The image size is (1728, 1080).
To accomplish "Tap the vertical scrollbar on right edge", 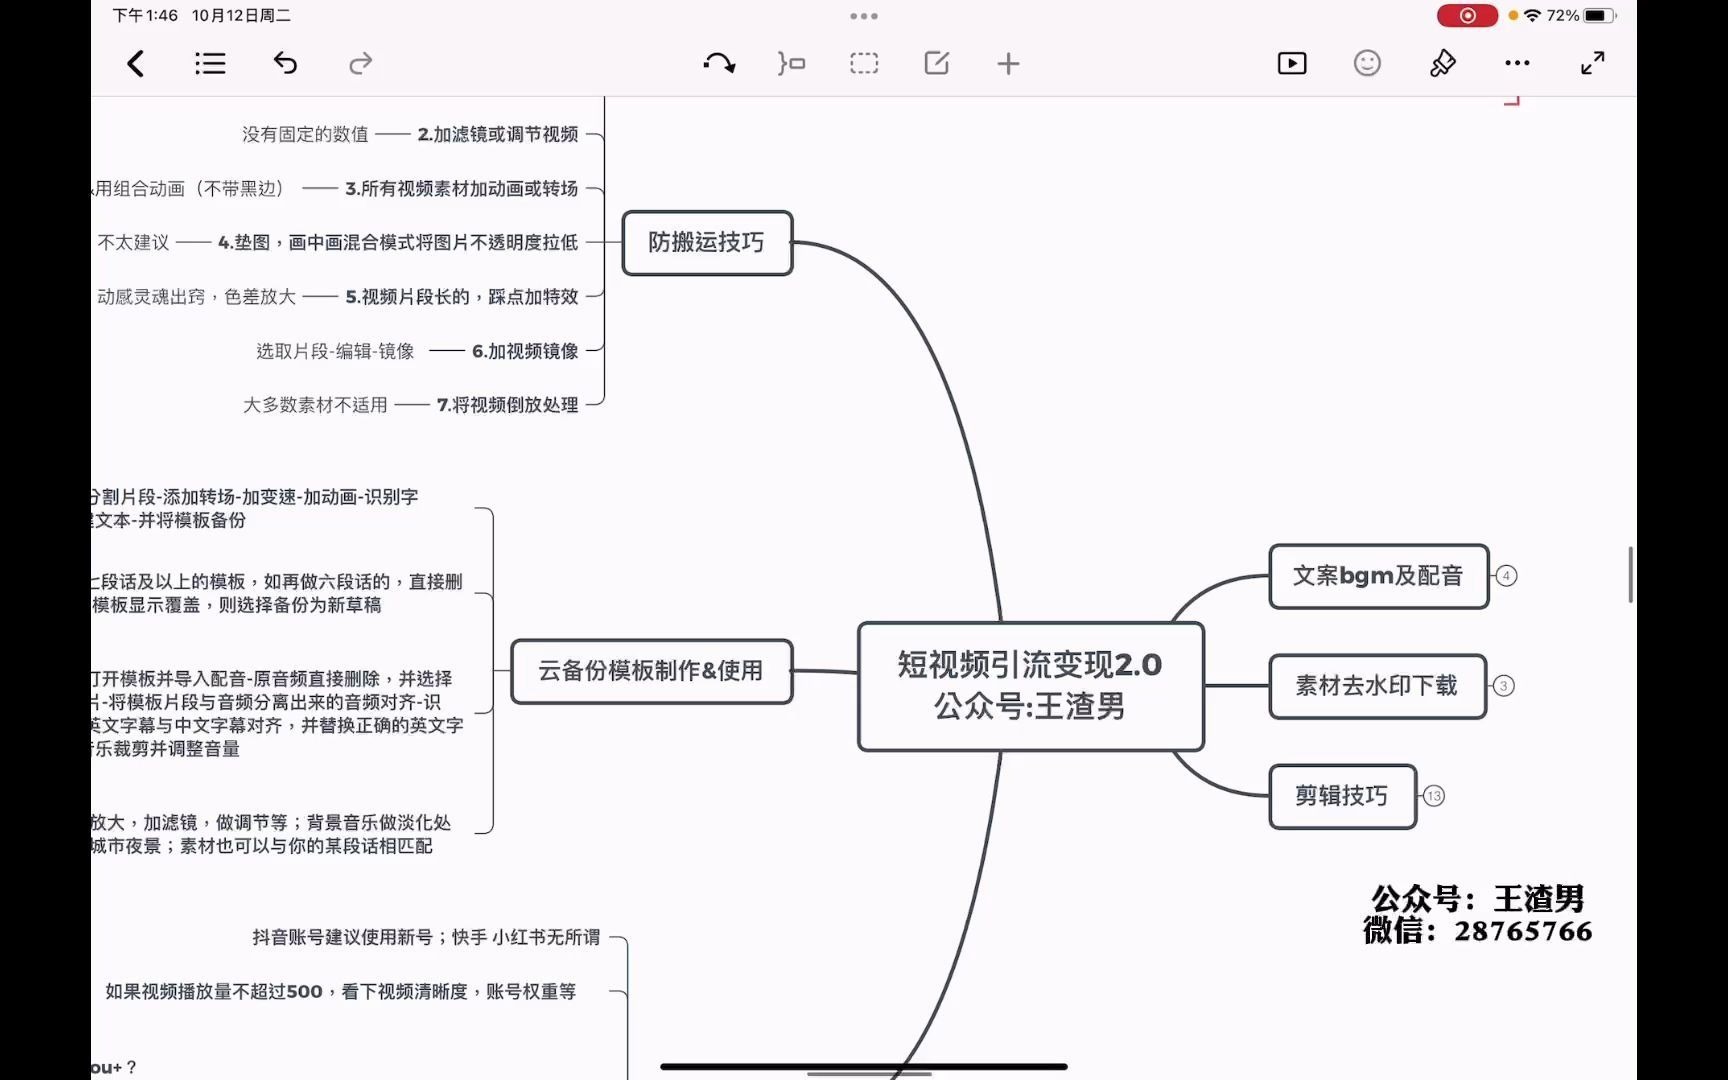I will (x=1631, y=575).
